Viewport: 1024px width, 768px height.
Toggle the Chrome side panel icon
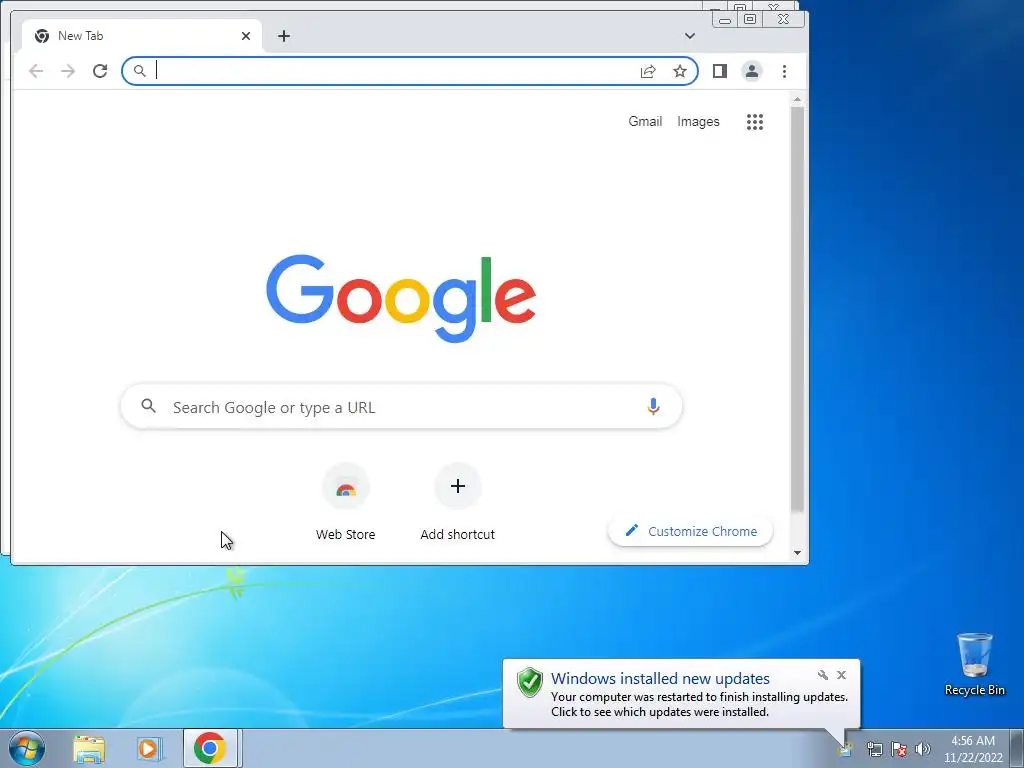720,71
